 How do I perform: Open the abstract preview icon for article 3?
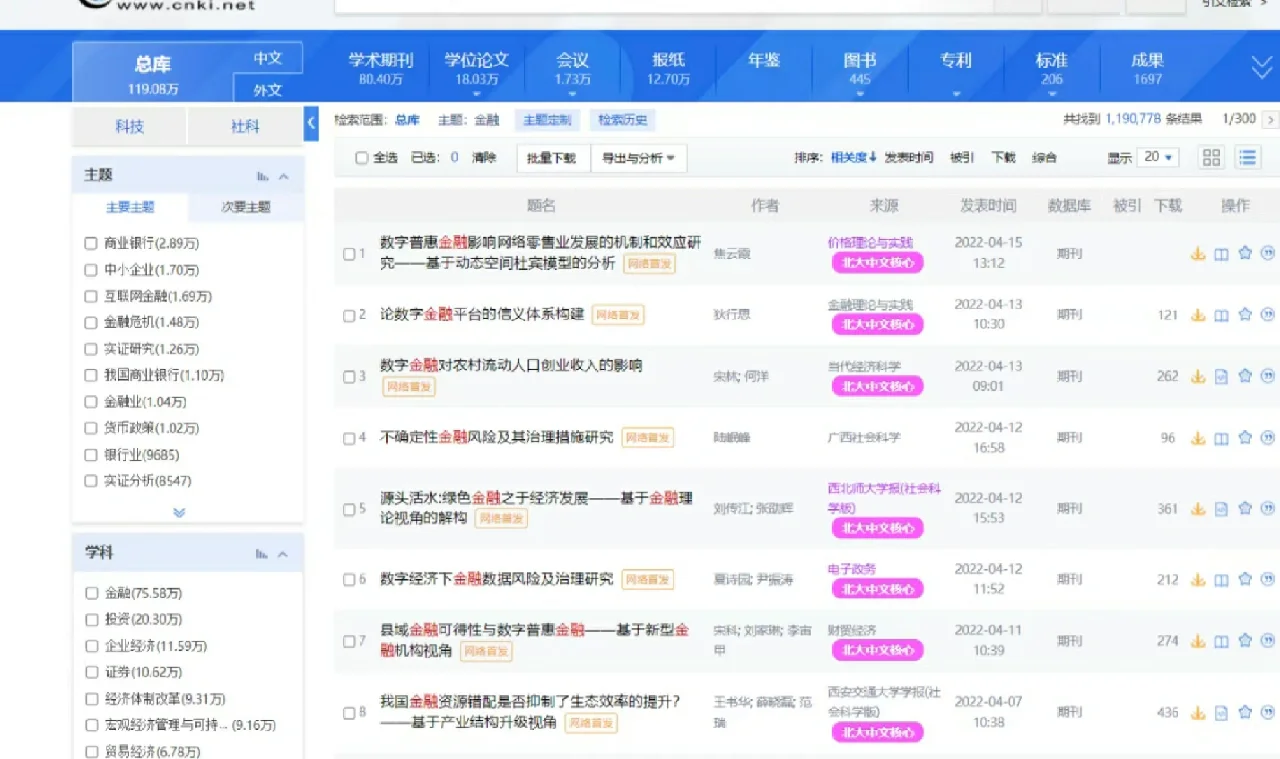click(1221, 375)
